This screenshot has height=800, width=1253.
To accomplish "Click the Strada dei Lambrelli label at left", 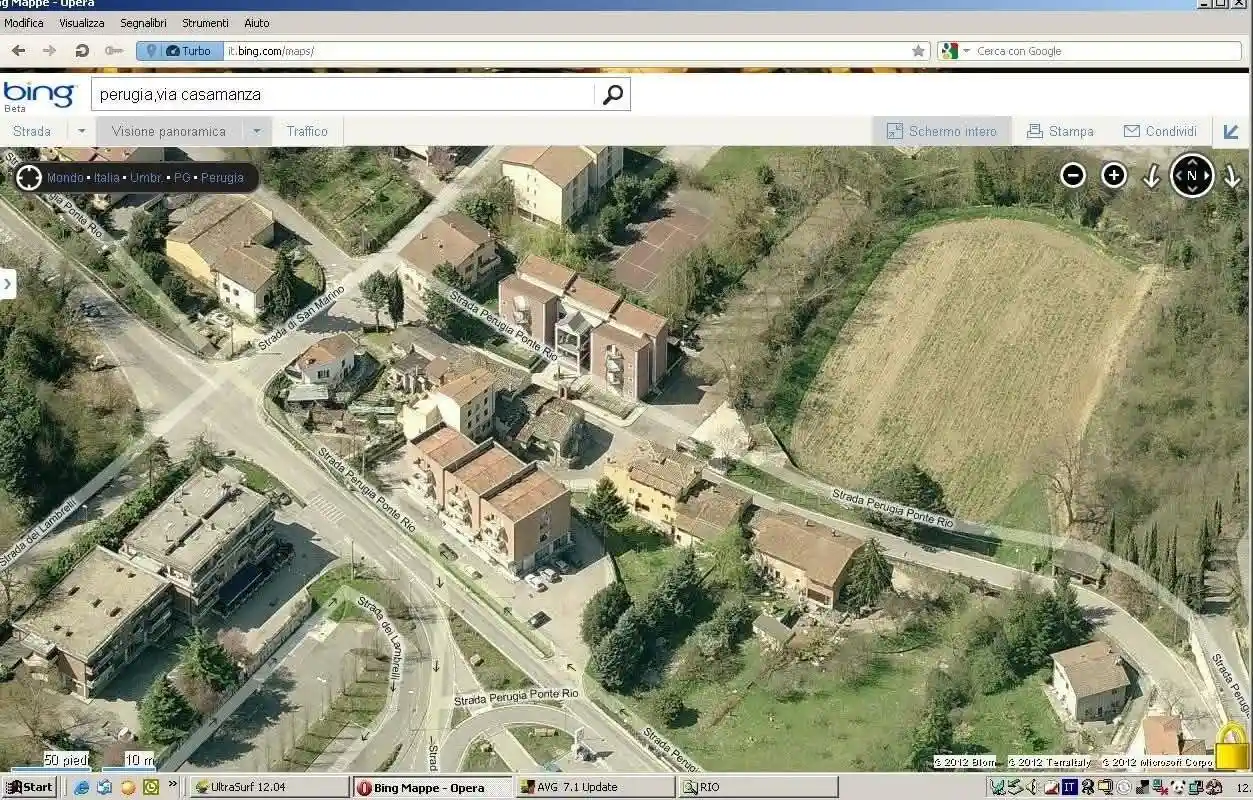I will 38,533.
